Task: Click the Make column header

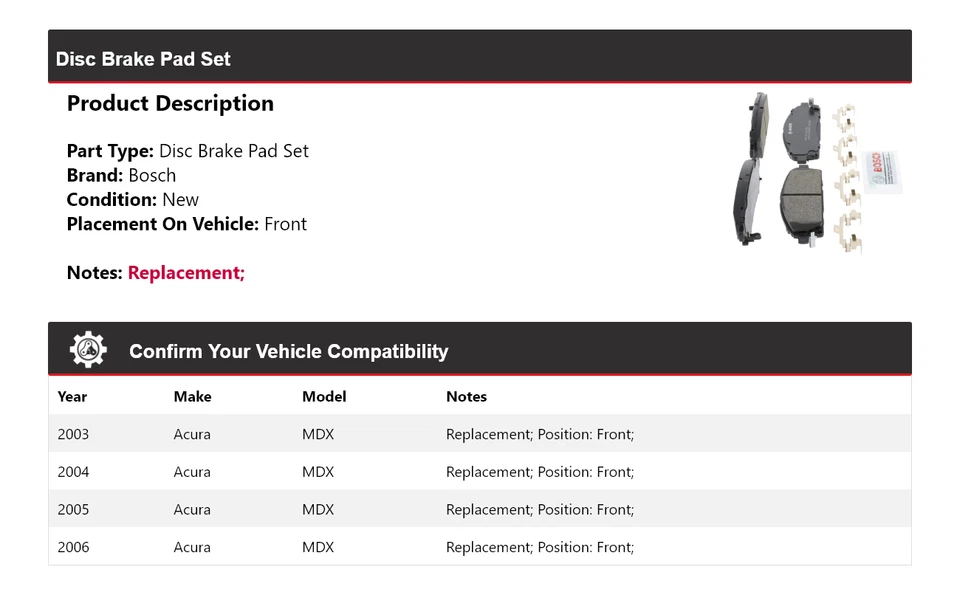Action: (192, 397)
